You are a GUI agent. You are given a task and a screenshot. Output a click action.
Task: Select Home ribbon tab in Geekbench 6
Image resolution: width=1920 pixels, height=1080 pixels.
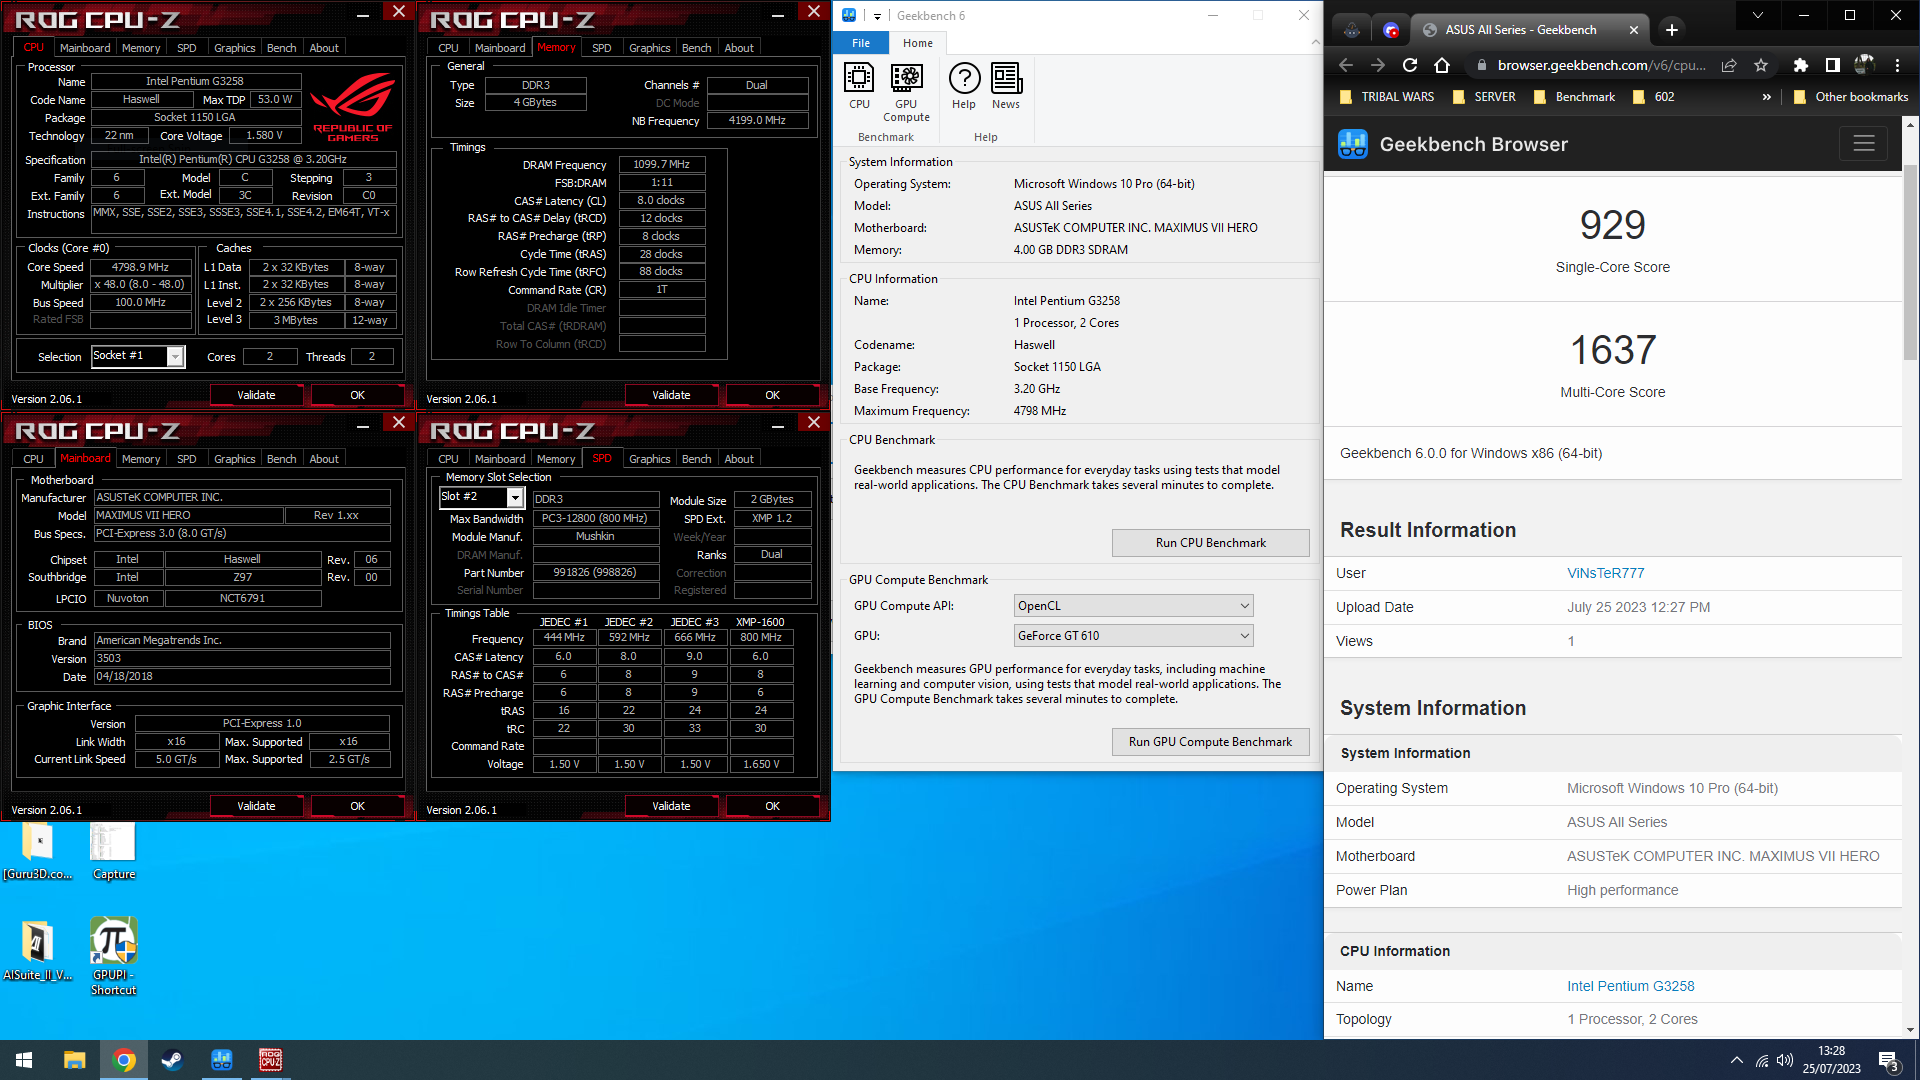click(x=918, y=43)
